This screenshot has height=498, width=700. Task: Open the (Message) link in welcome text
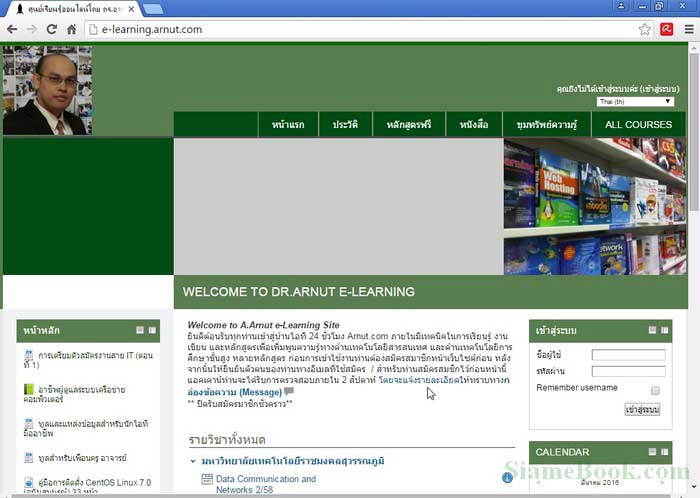point(260,392)
